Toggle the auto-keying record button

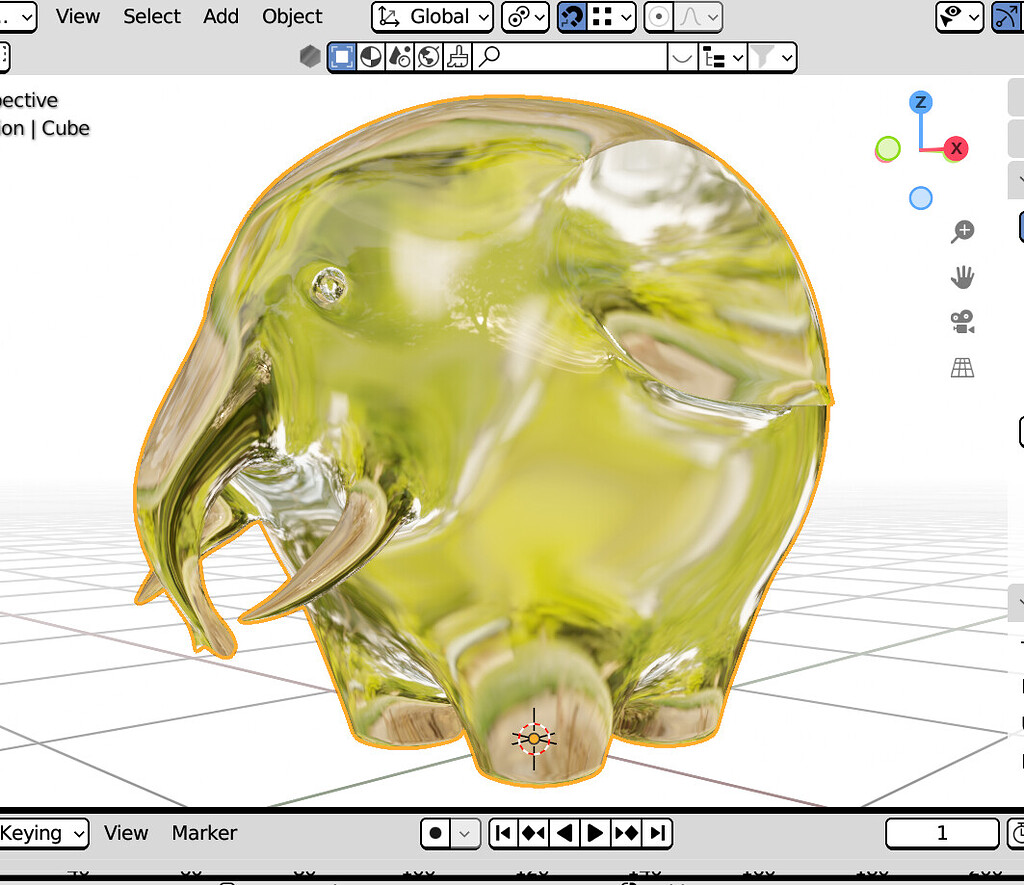[x=436, y=833]
